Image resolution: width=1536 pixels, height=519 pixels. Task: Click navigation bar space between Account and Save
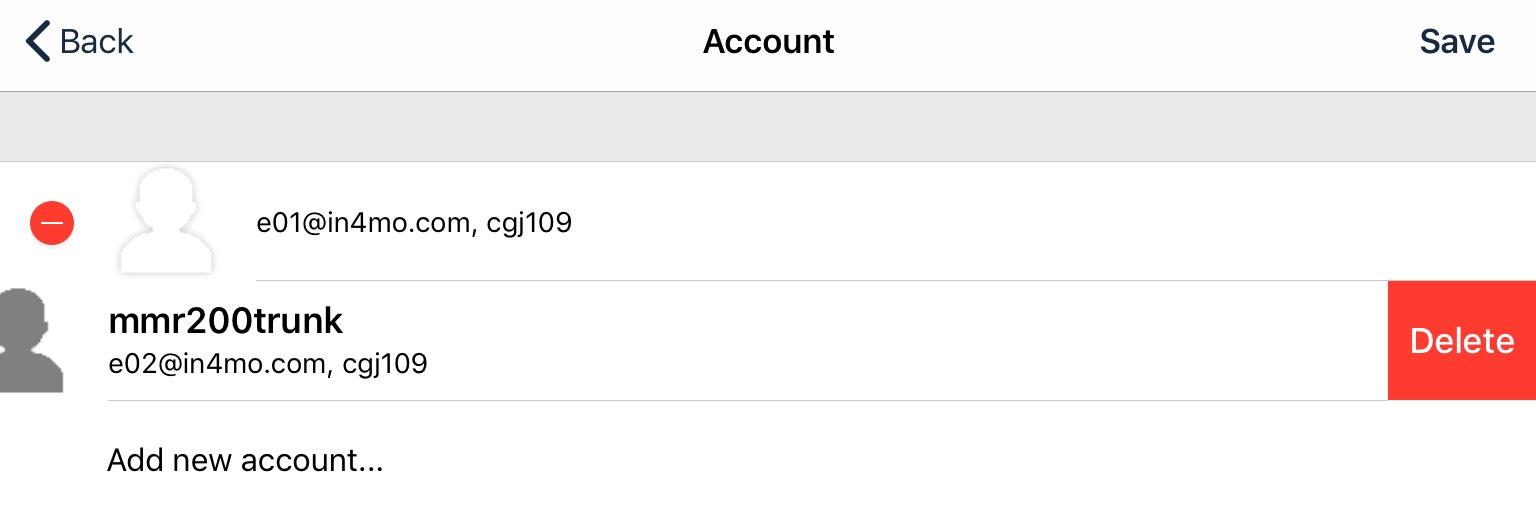[x=1120, y=42]
